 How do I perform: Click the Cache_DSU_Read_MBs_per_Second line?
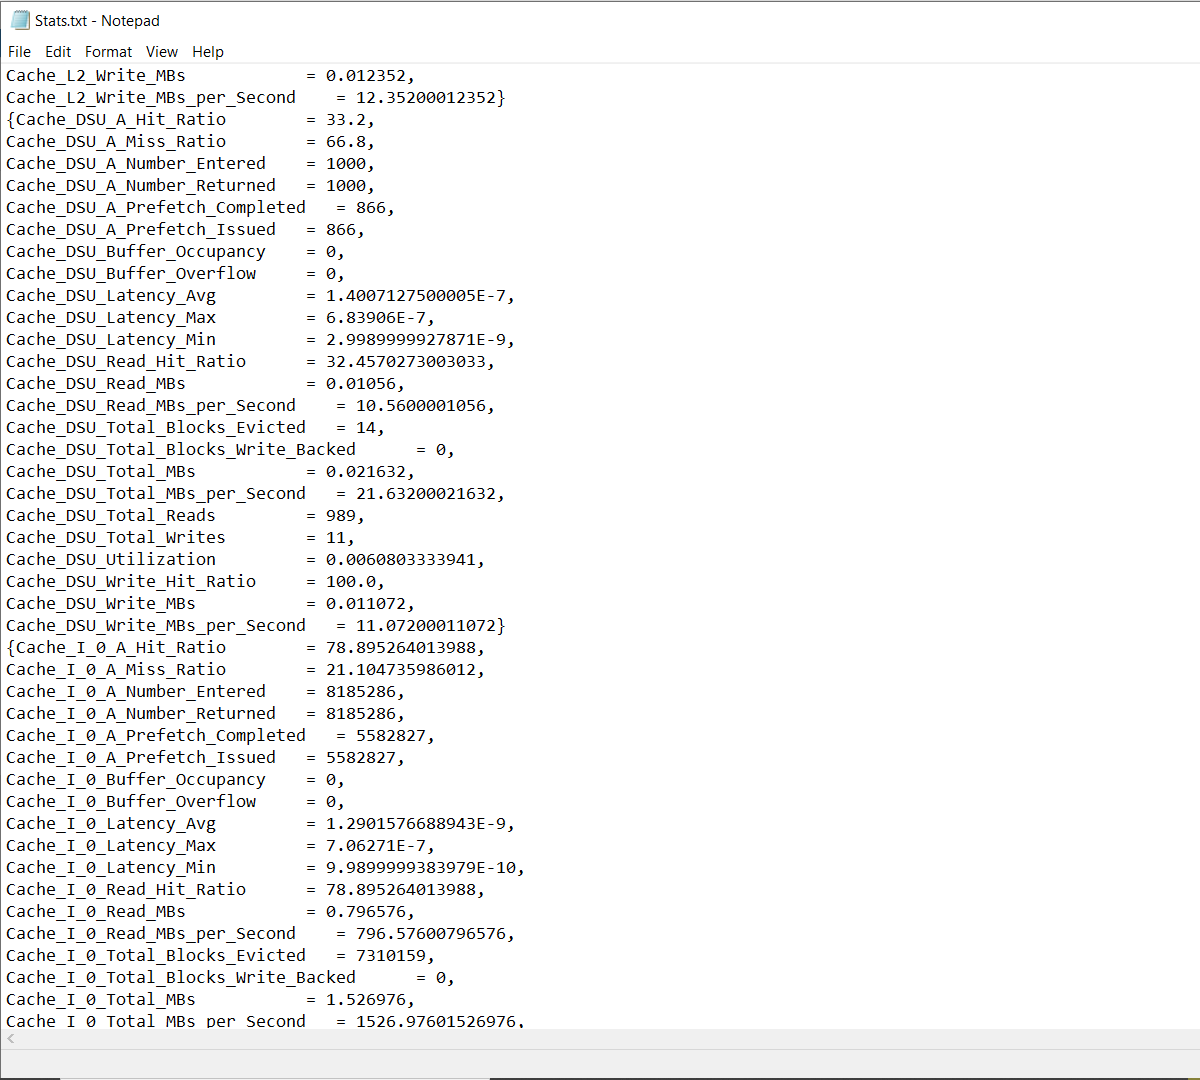[x=250, y=406]
